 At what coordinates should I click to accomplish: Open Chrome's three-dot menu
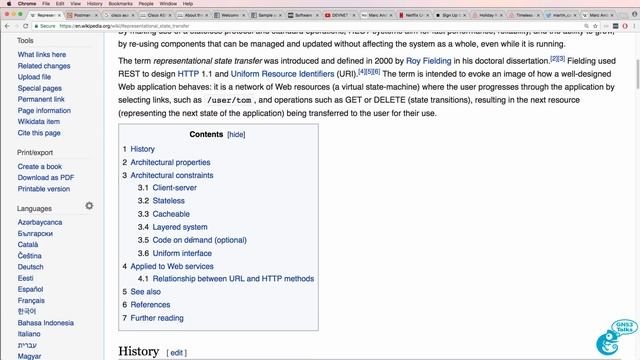pyautogui.click(x=635, y=26)
